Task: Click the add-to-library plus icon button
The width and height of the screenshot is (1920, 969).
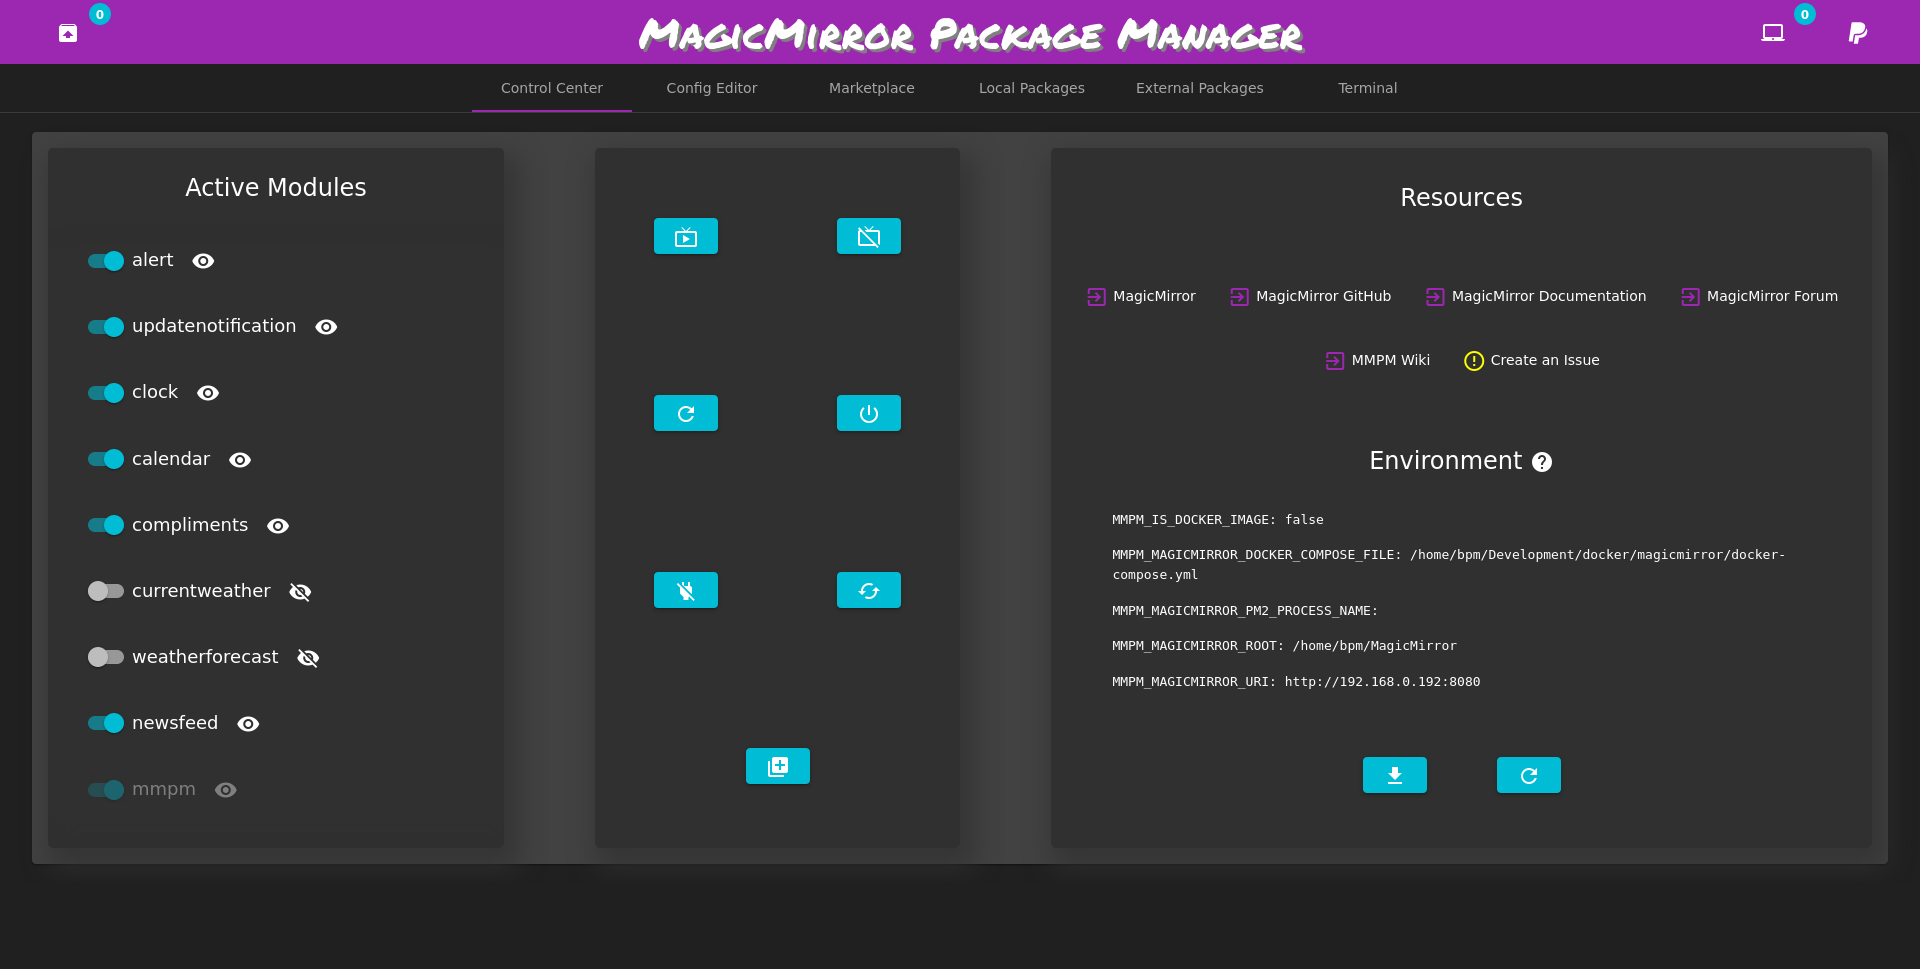Action: click(x=778, y=766)
